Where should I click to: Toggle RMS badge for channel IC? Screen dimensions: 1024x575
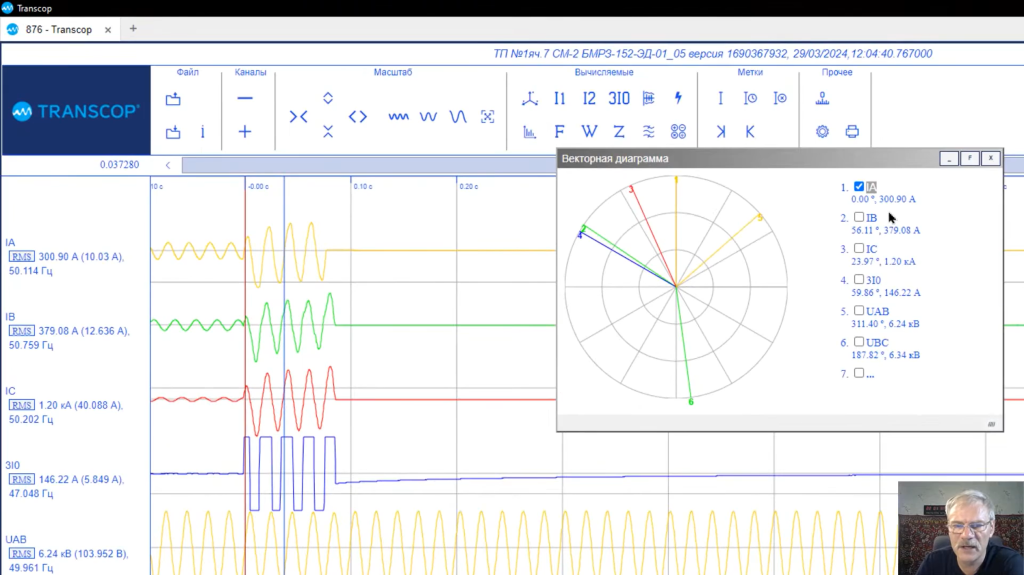click(x=22, y=405)
